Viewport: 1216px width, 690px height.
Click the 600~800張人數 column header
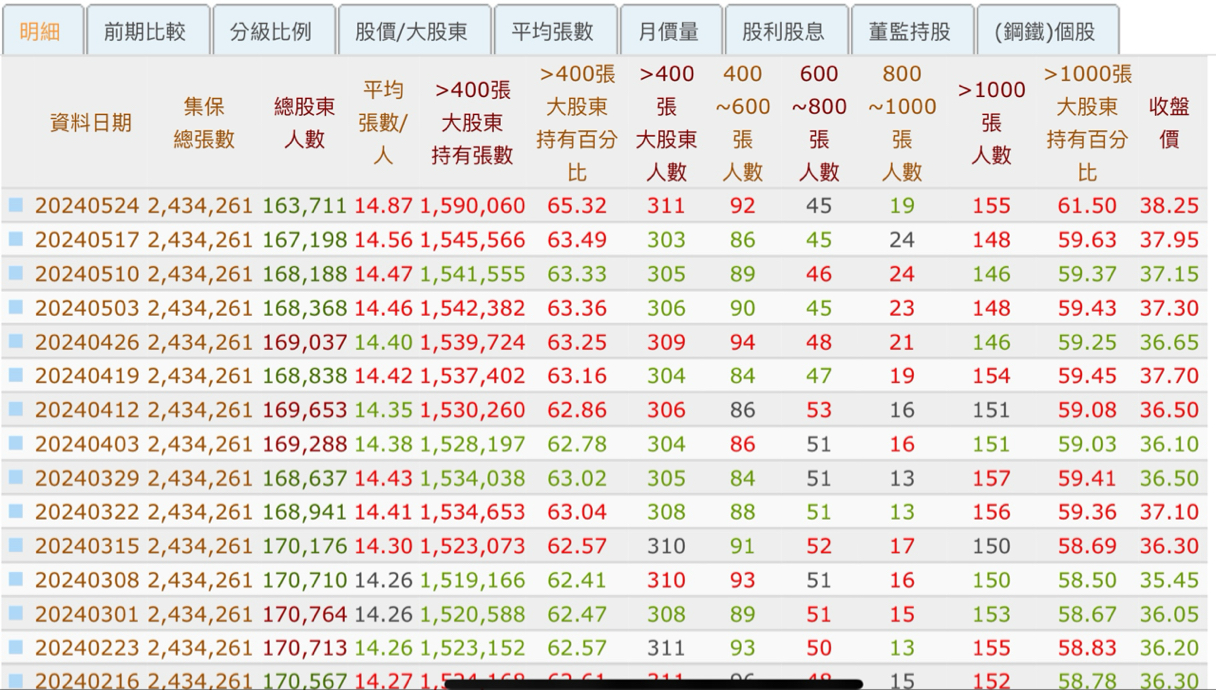pos(819,123)
